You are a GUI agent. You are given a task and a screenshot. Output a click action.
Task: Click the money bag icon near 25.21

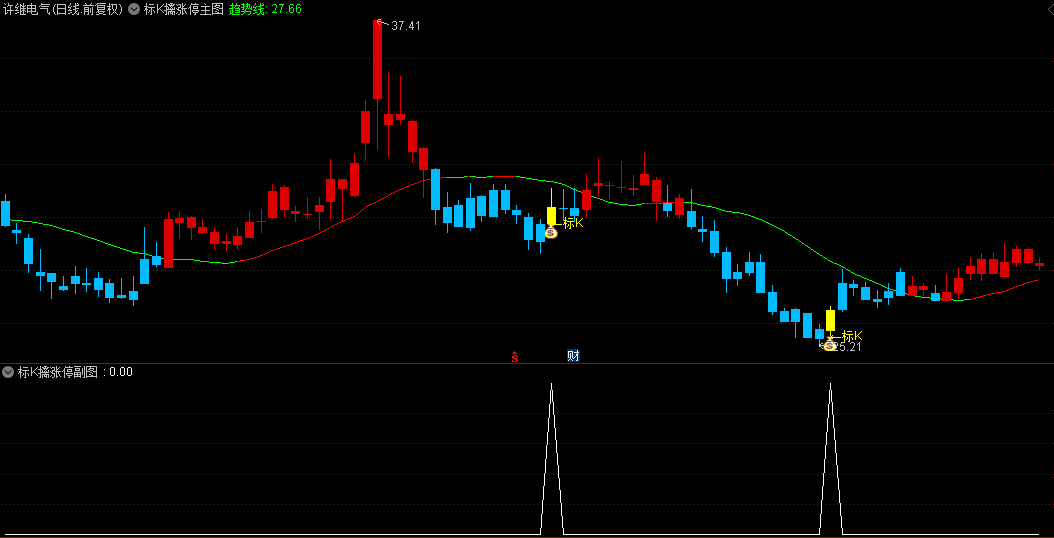tap(830, 344)
